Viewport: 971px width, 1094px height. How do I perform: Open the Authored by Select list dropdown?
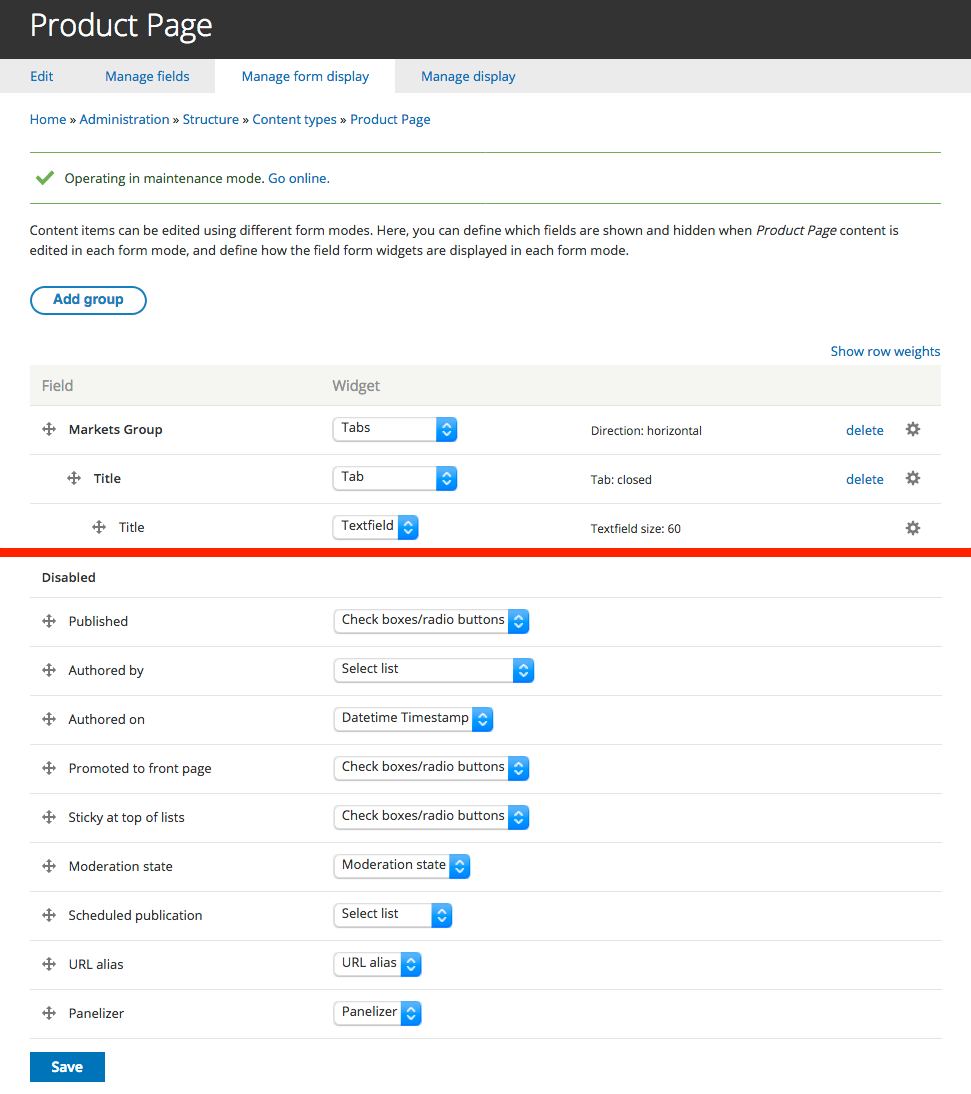click(433, 669)
